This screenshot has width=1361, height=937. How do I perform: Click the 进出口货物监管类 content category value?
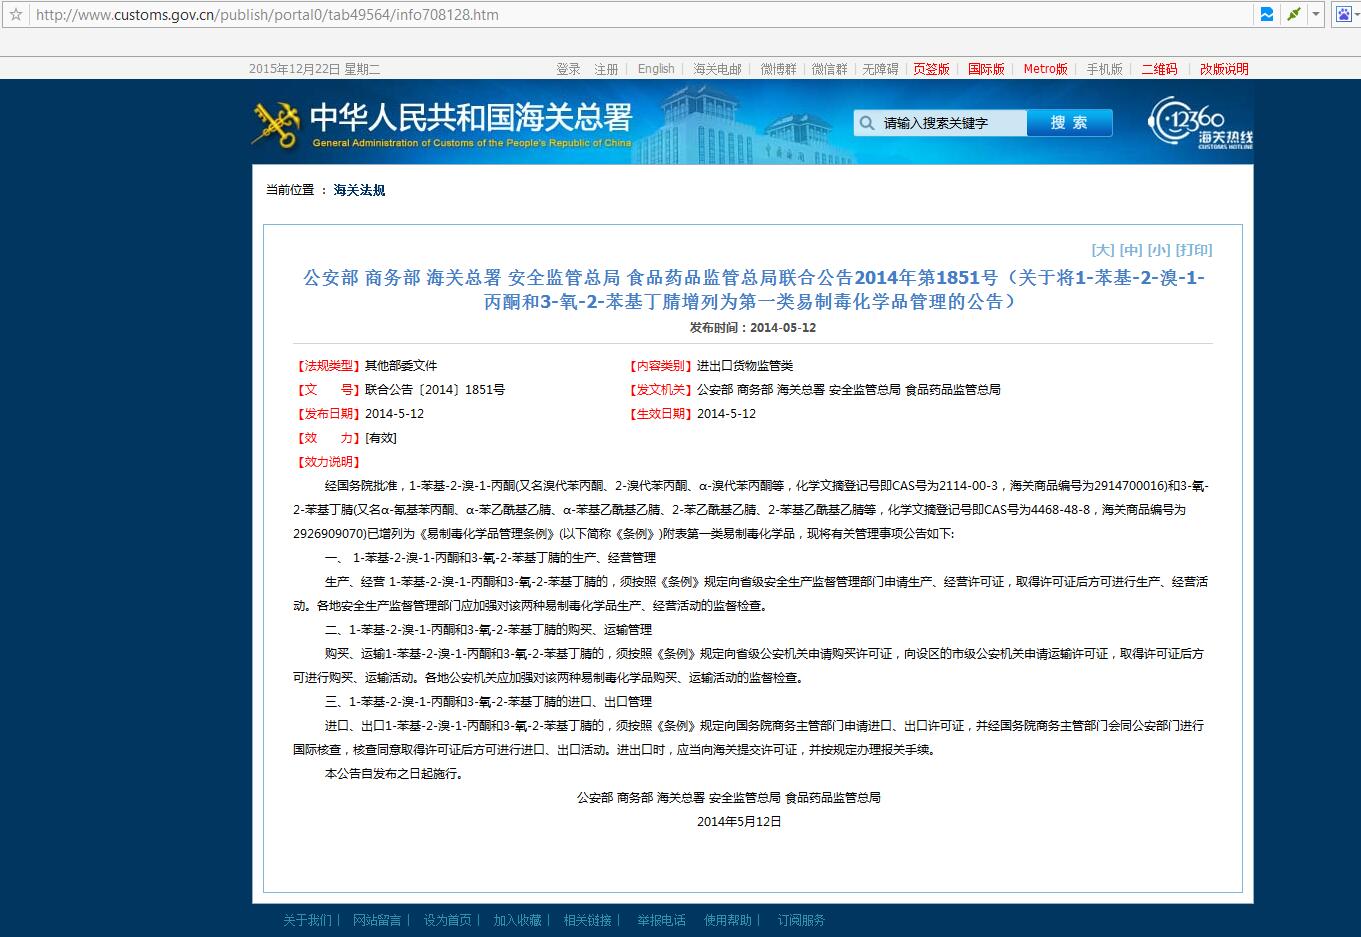click(x=745, y=366)
